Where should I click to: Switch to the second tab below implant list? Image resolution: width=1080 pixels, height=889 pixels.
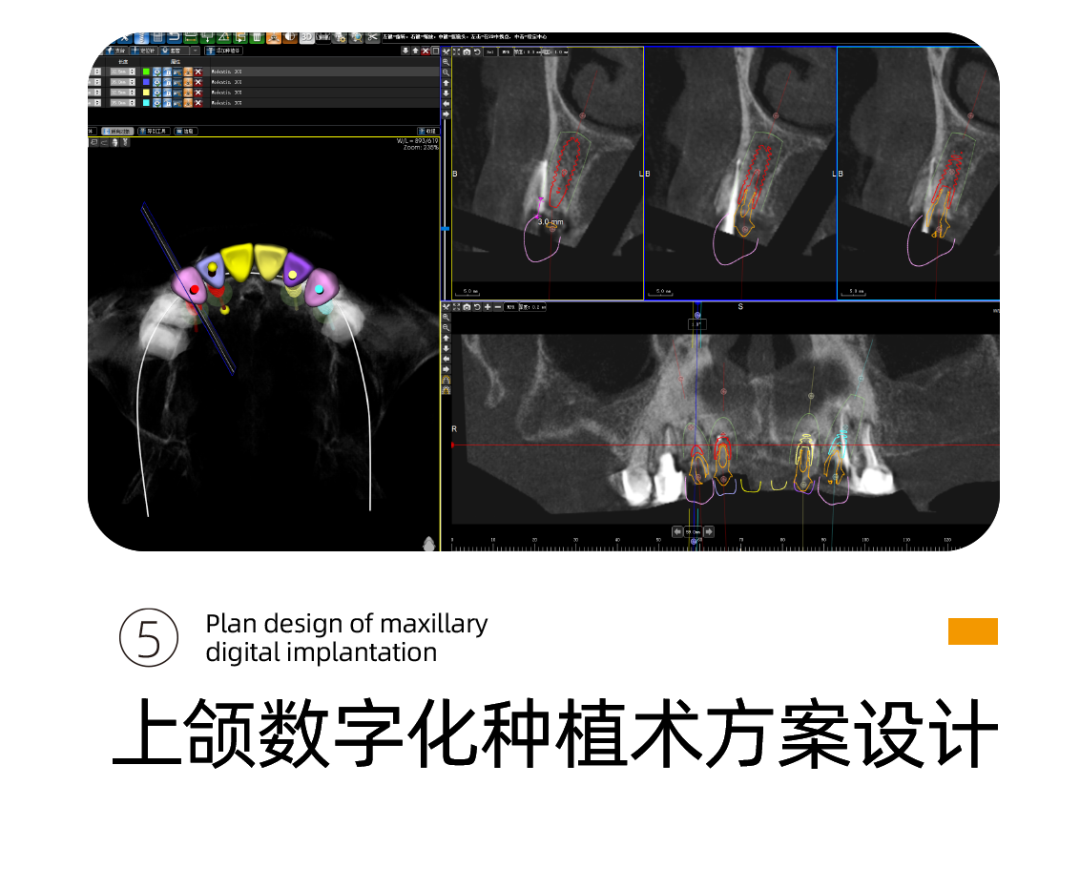pos(153,131)
